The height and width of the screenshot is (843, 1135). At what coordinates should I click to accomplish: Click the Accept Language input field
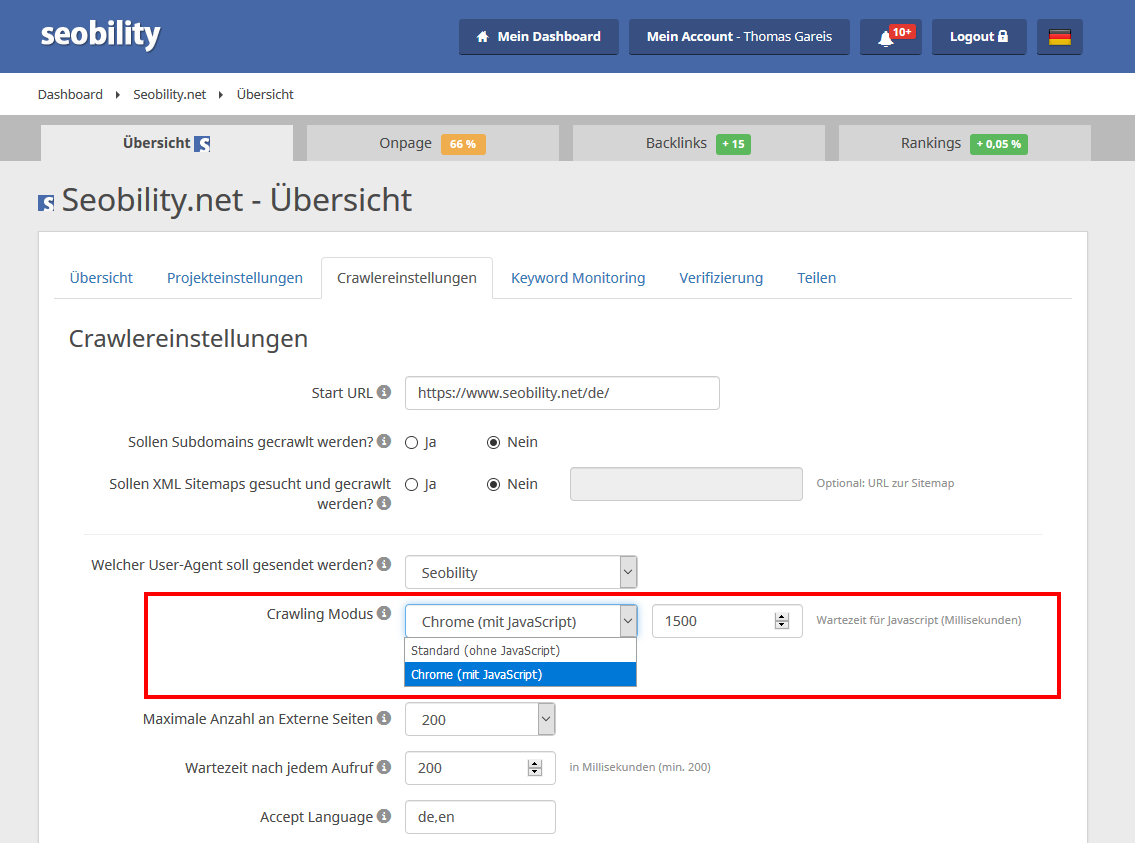pos(480,817)
